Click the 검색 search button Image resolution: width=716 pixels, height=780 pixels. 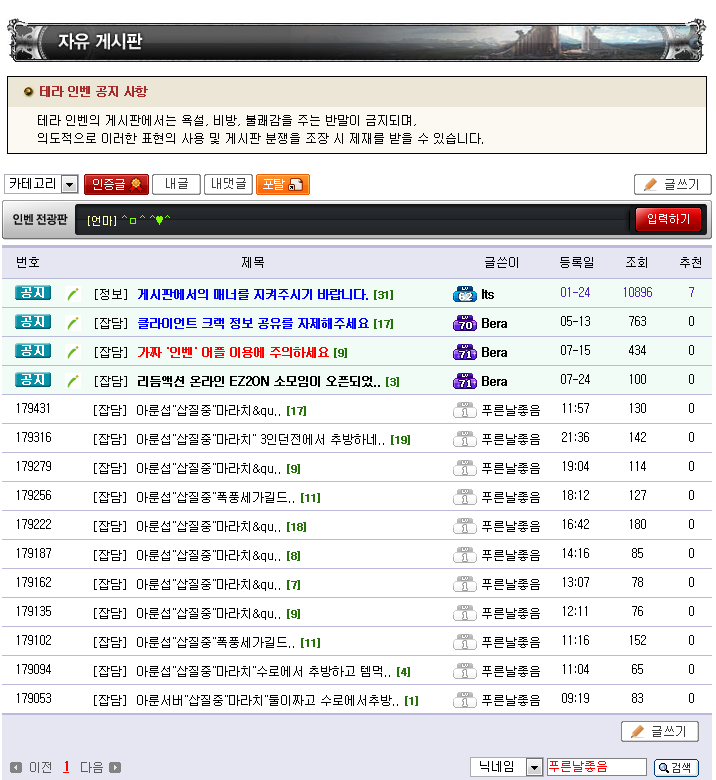(x=676, y=767)
